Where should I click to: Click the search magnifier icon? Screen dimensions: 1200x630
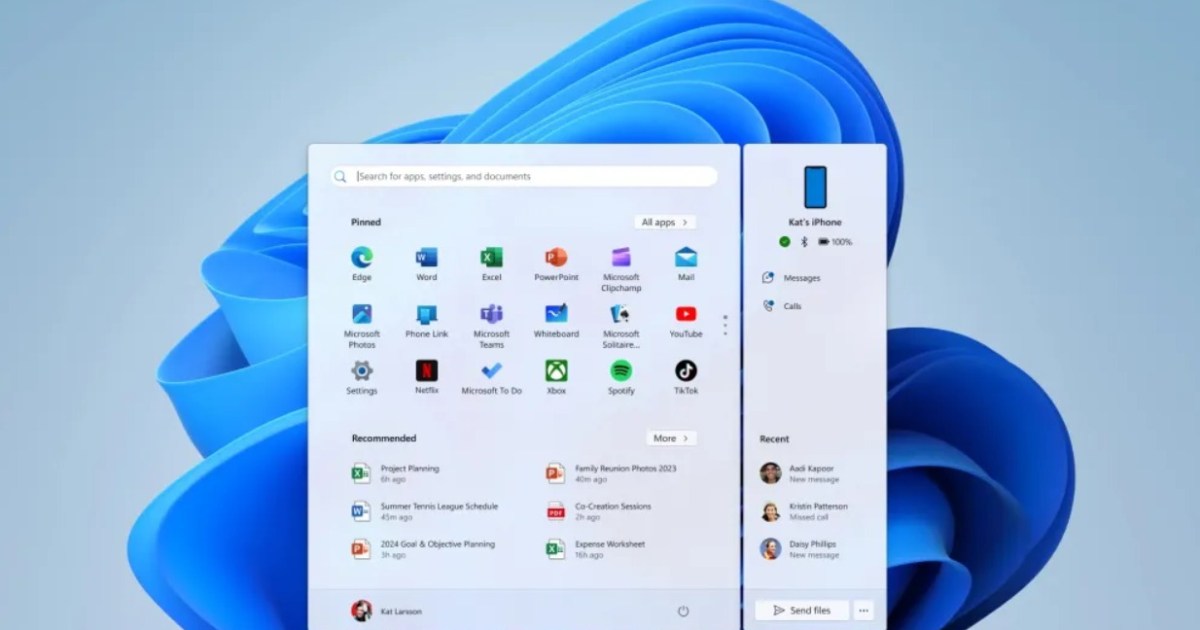[x=341, y=176]
